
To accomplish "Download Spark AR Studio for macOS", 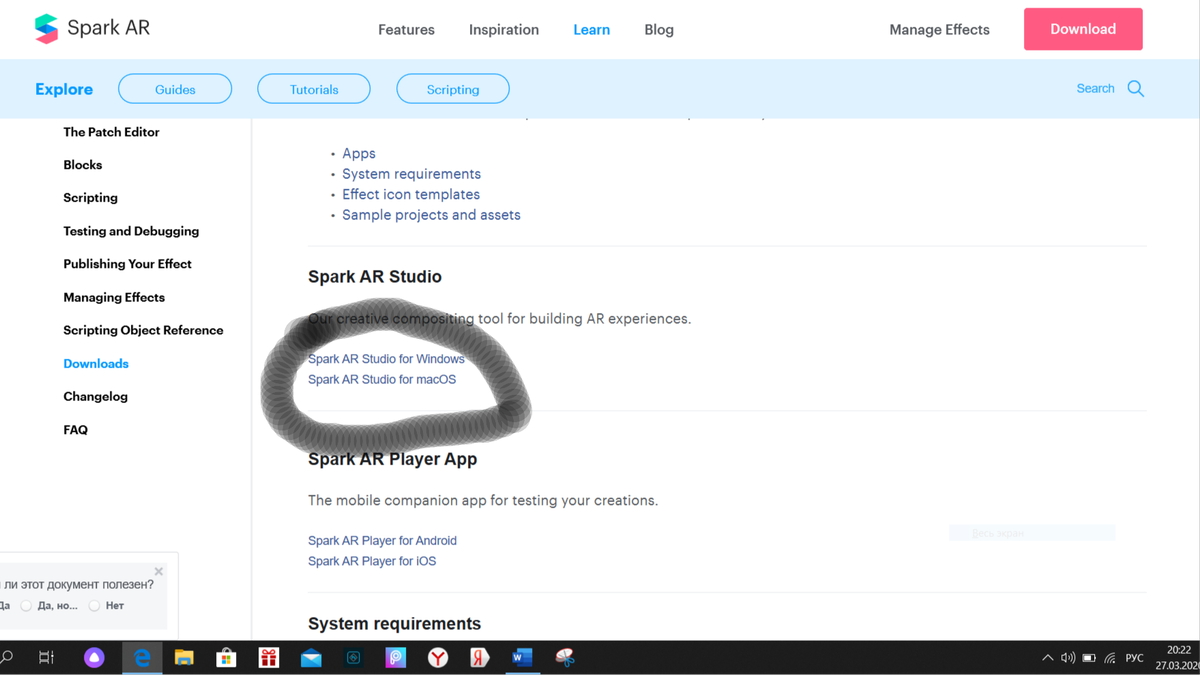I will [382, 380].
